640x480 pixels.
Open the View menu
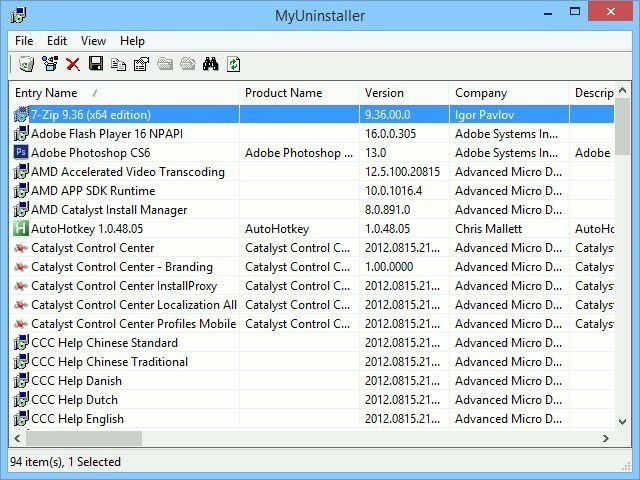(x=93, y=41)
